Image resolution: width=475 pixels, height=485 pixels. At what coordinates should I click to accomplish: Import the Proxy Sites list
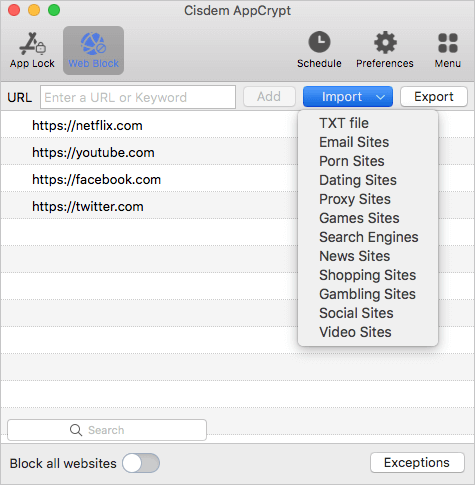click(x=355, y=199)
